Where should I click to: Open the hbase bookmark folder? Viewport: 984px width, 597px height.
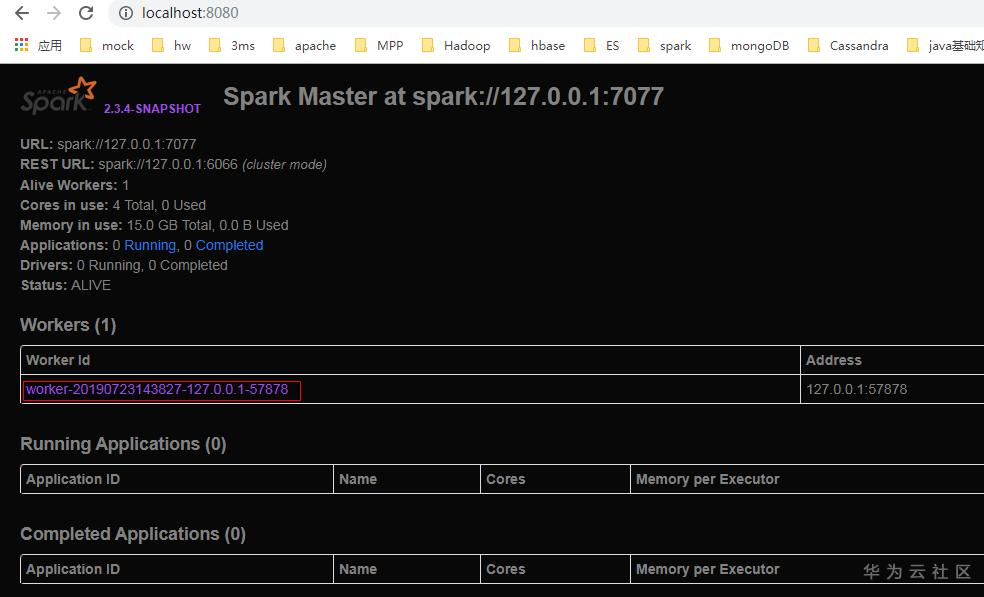[537, 45]
